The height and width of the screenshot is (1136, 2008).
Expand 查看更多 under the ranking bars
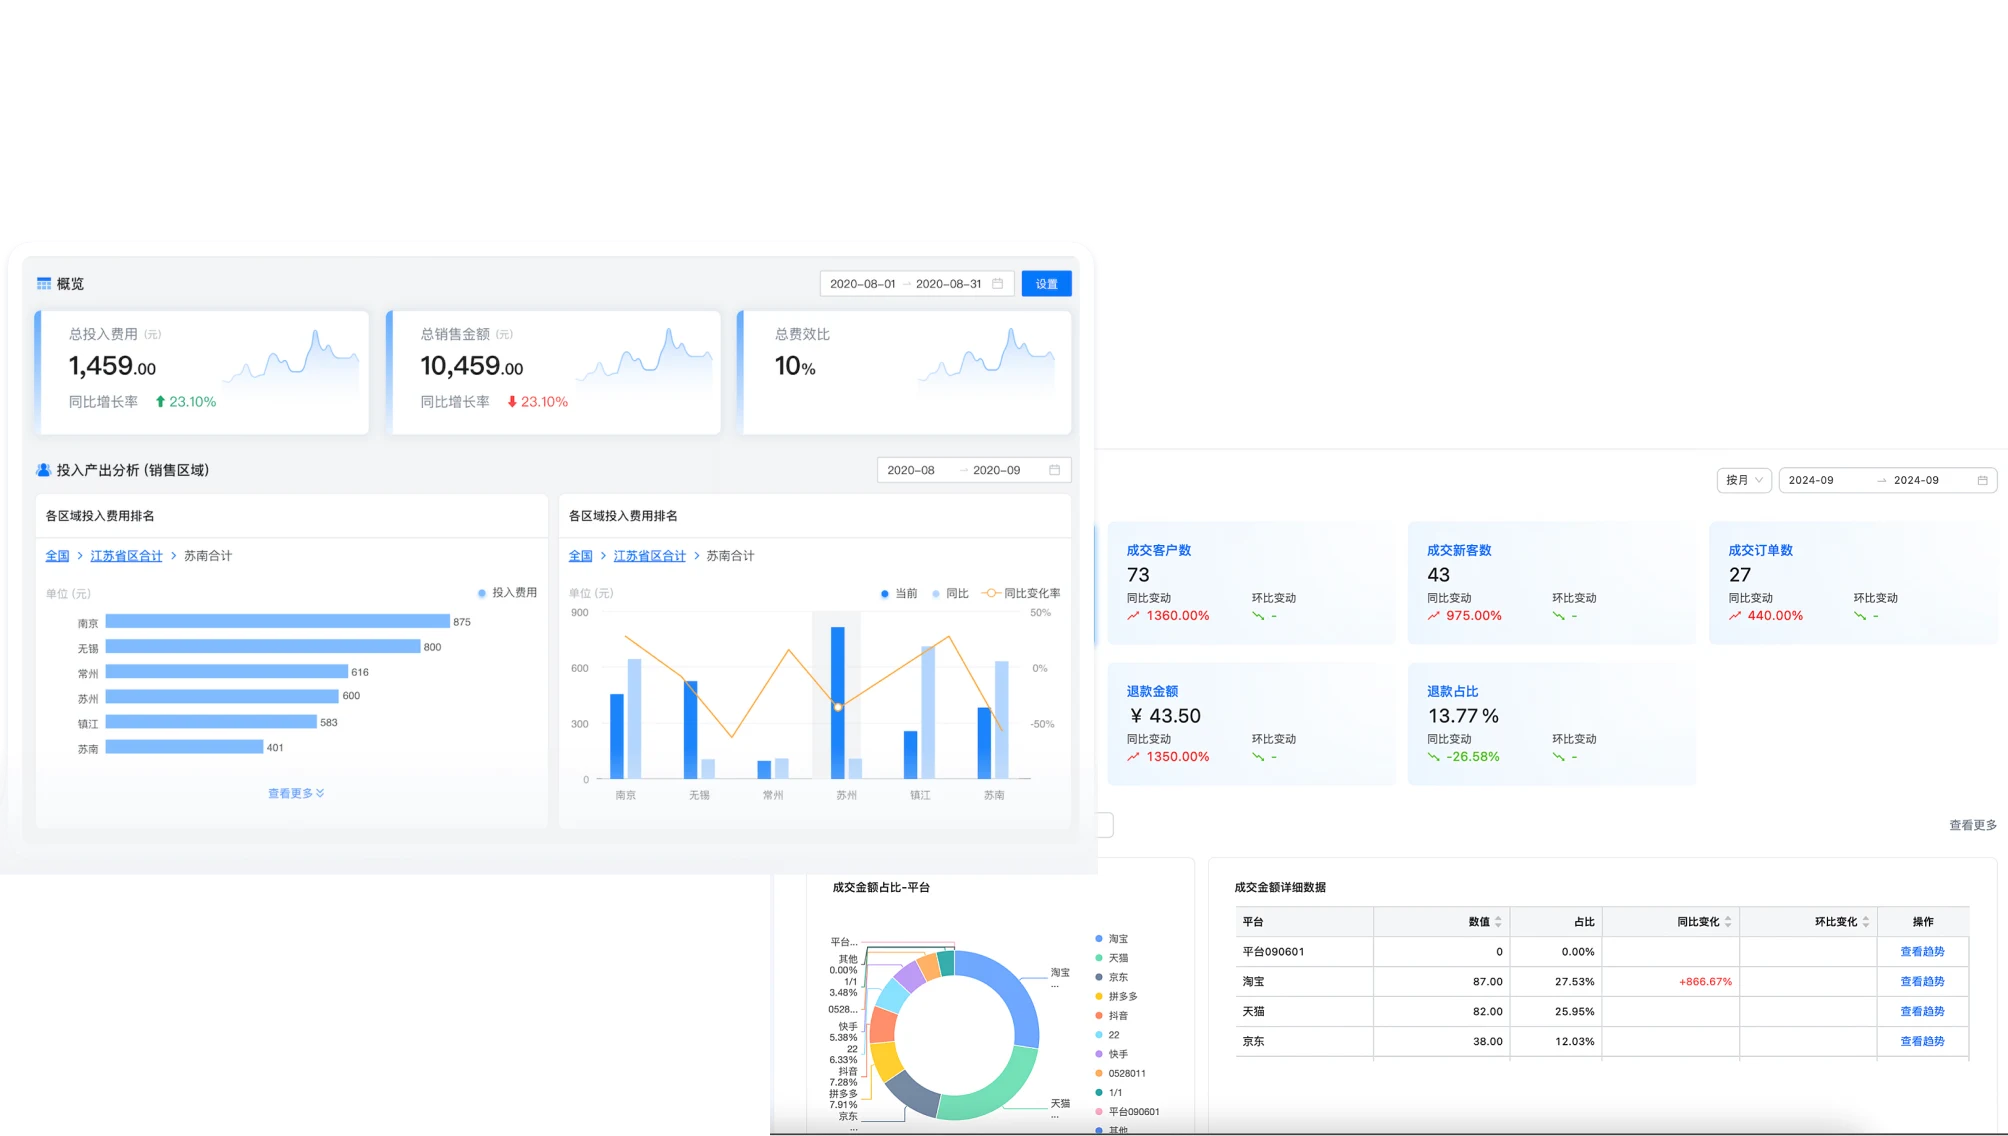pos(296,793)
